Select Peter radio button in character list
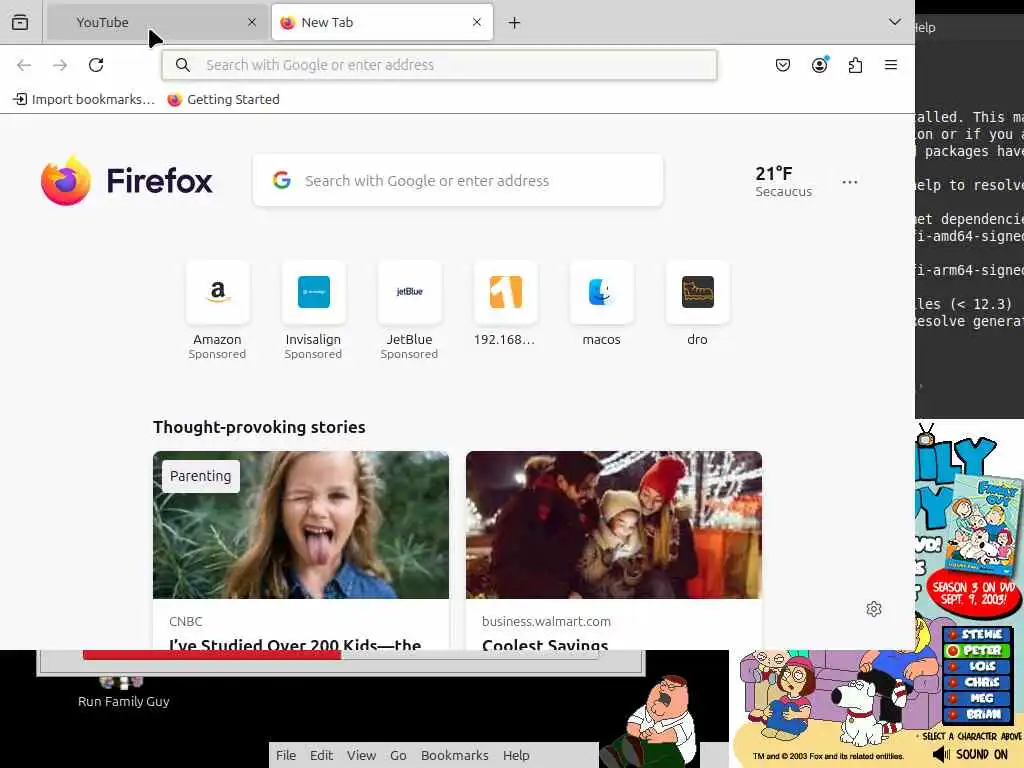 click(x=953, y=650)
